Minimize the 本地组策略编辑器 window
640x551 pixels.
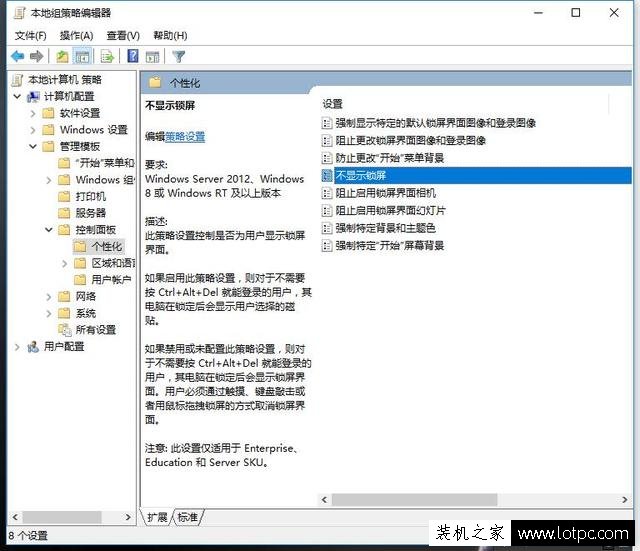tap(538, 13)
